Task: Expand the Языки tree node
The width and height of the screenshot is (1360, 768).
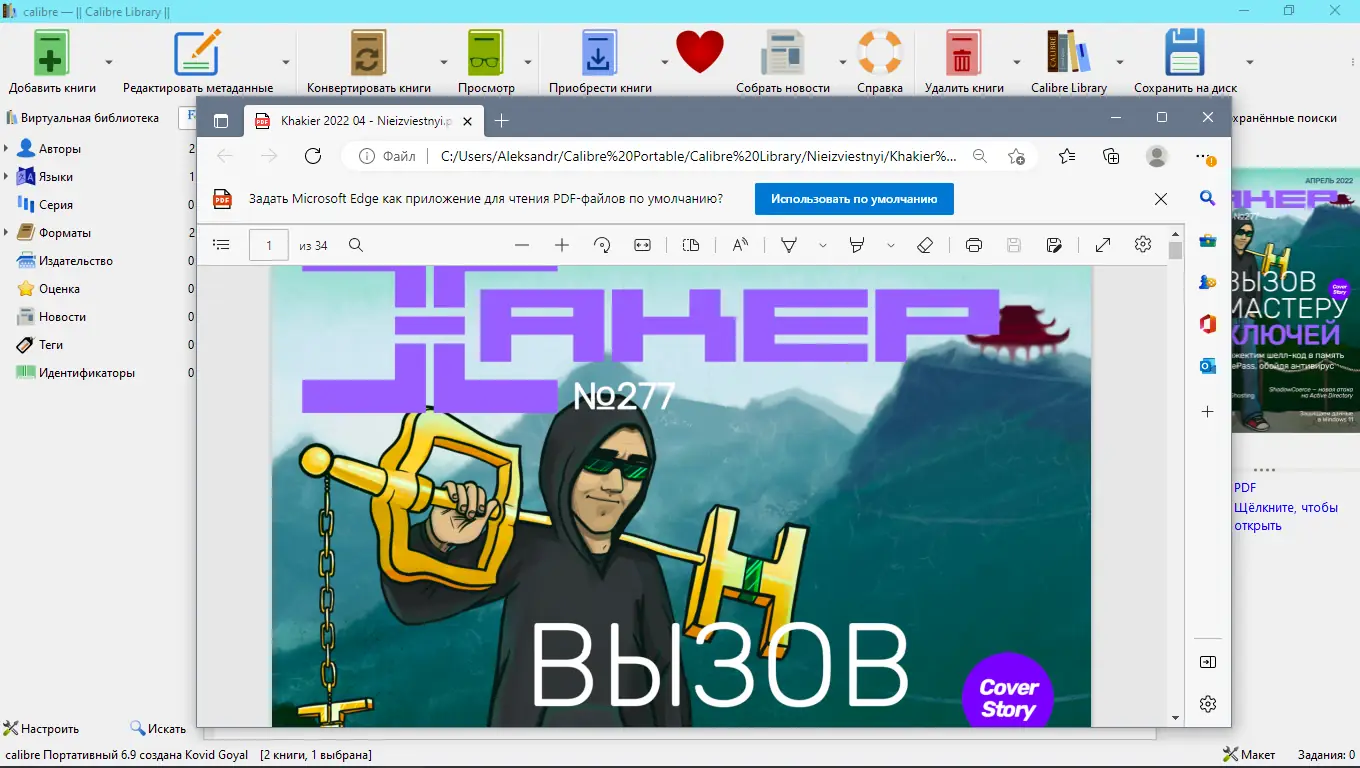Action: click(7, 177)
